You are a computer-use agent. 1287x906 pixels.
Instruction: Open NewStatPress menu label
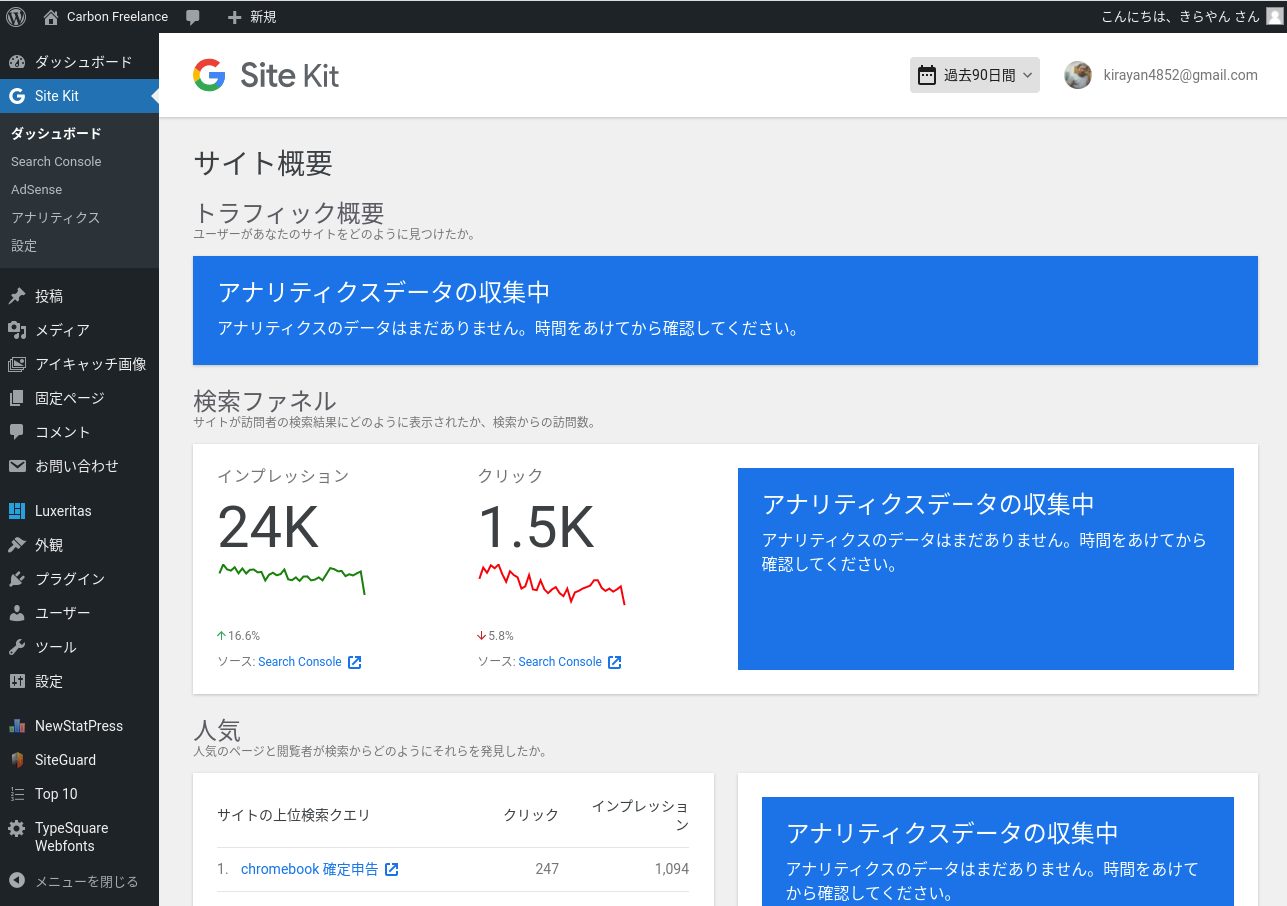tap(79, 726)
